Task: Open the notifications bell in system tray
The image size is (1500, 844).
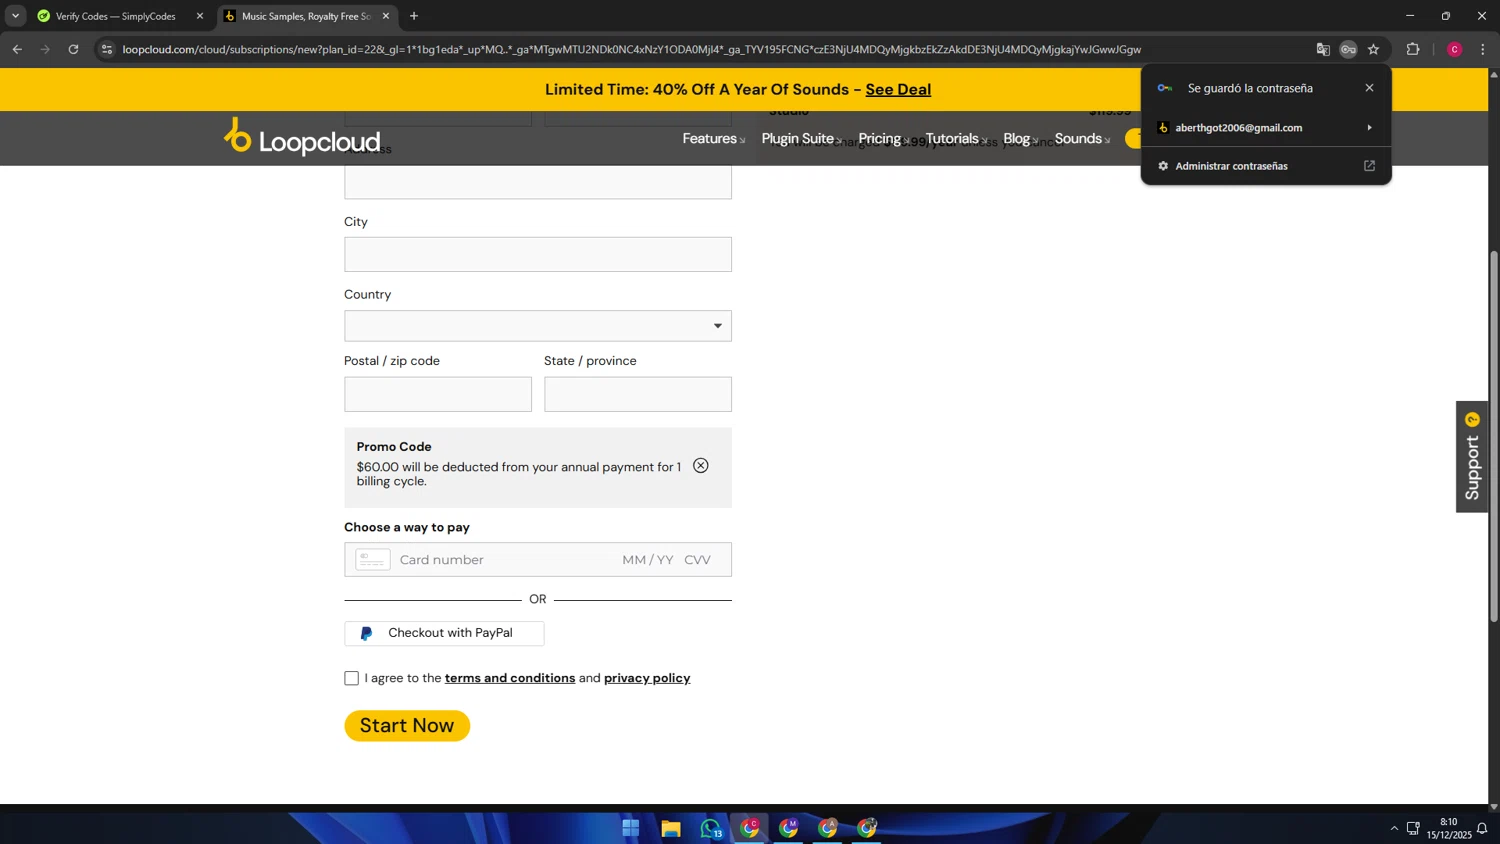Action: pyautogui.click(x=1482, y=828)
